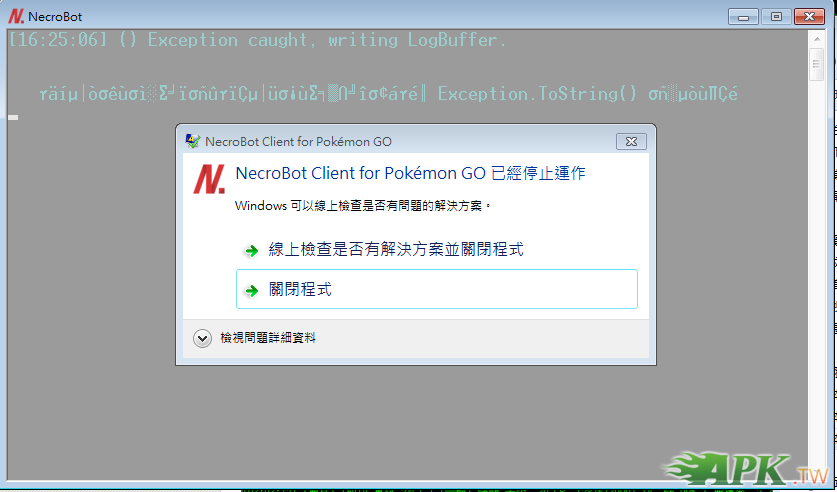Click the console vertical scrollbar thumb

pos(817,64)
